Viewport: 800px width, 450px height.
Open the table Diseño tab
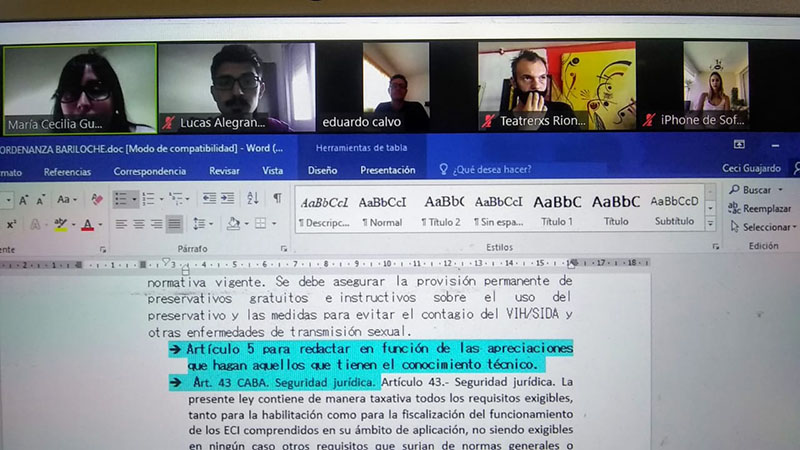[322, 170]
